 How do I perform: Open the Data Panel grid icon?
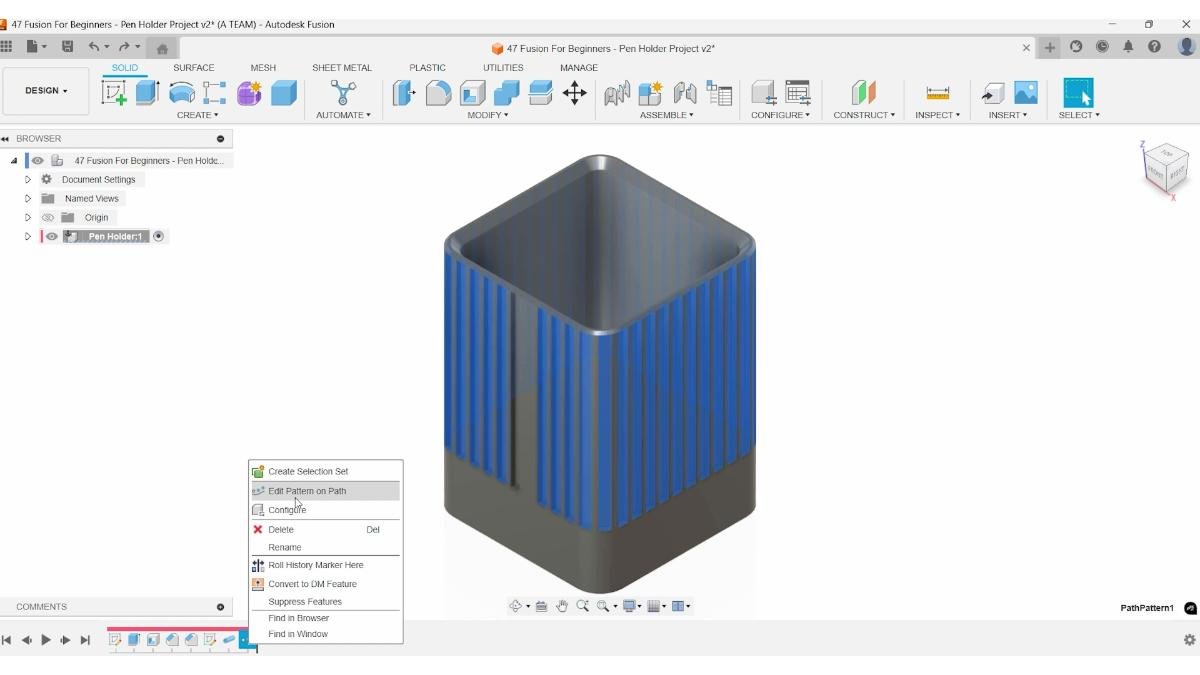click(7, 47)
